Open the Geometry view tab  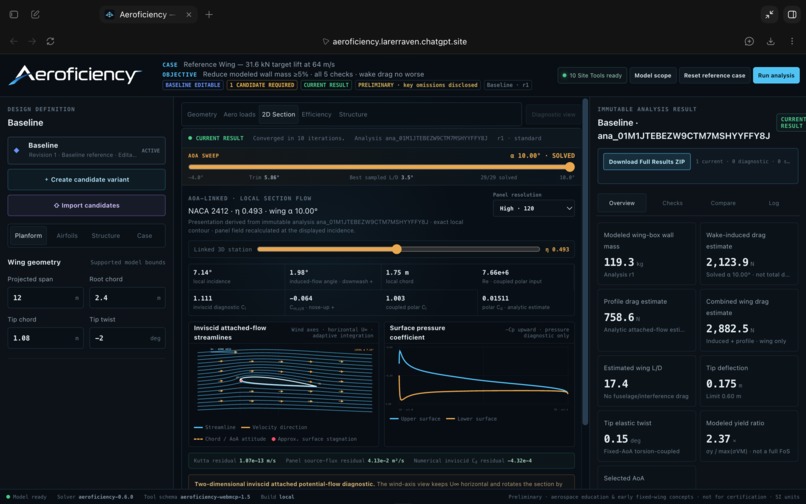click(202, 114)
